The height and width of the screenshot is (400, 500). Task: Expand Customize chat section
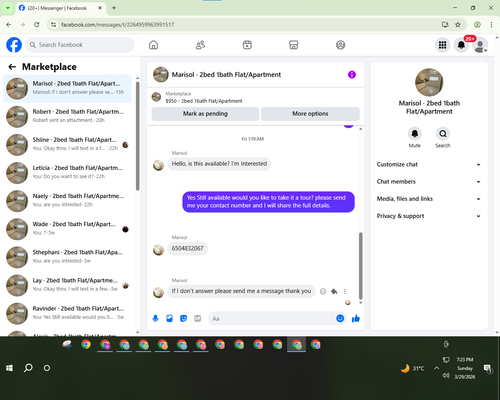pyautogui.click(x=429, y=164)
